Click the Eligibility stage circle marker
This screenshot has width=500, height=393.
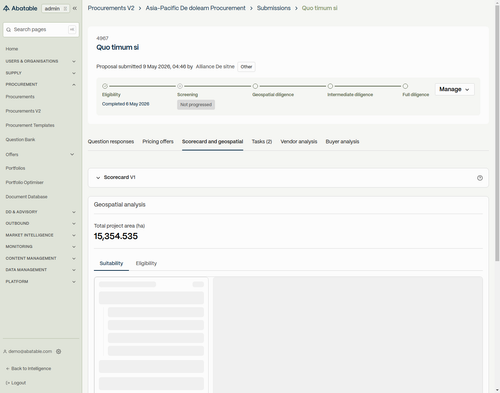pyautogui.click(x=105, y=86)
